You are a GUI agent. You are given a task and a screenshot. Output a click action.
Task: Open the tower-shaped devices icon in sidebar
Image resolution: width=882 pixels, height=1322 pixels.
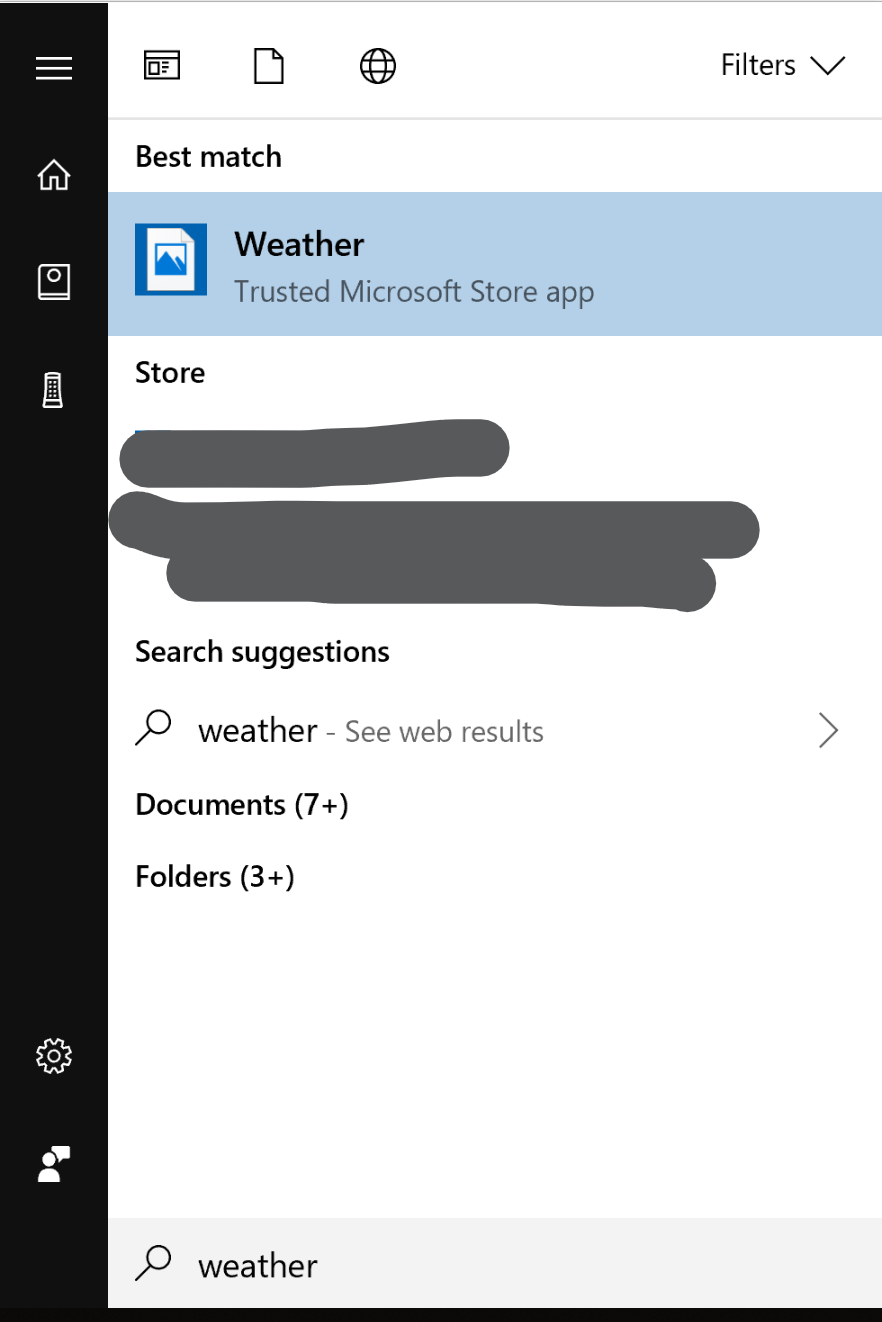tap(54, 389)
